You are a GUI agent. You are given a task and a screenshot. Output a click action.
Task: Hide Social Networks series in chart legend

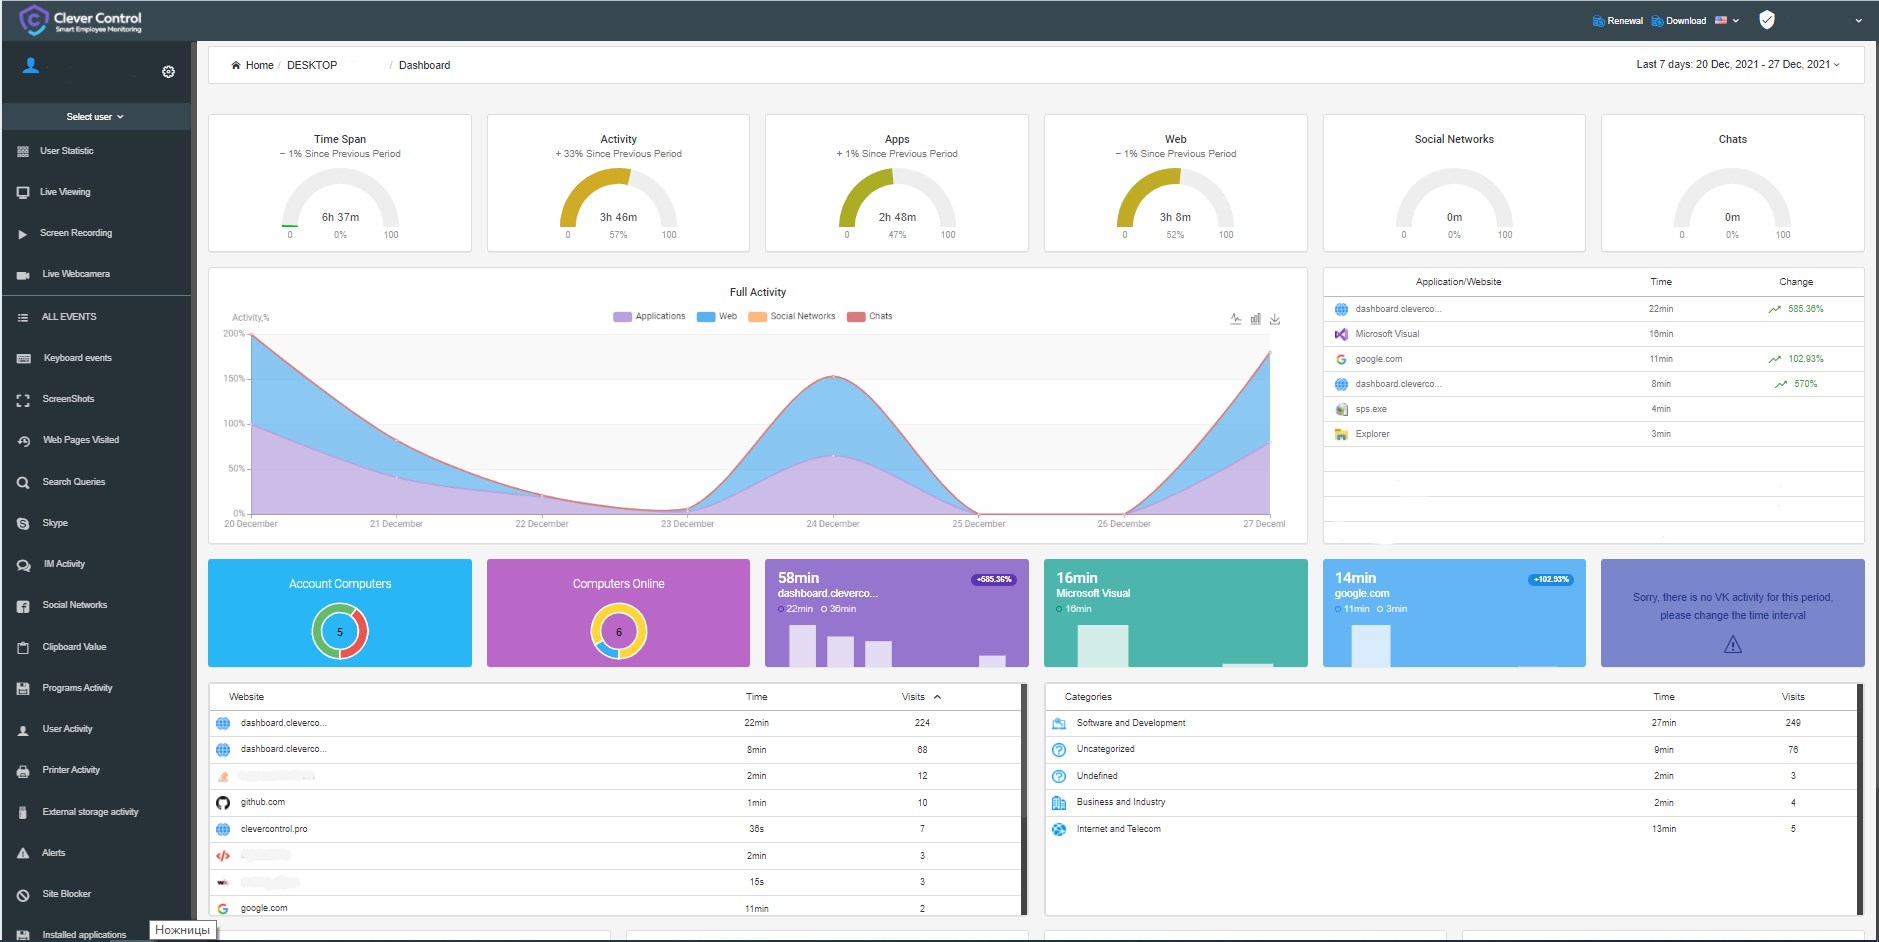pos(792,317)
